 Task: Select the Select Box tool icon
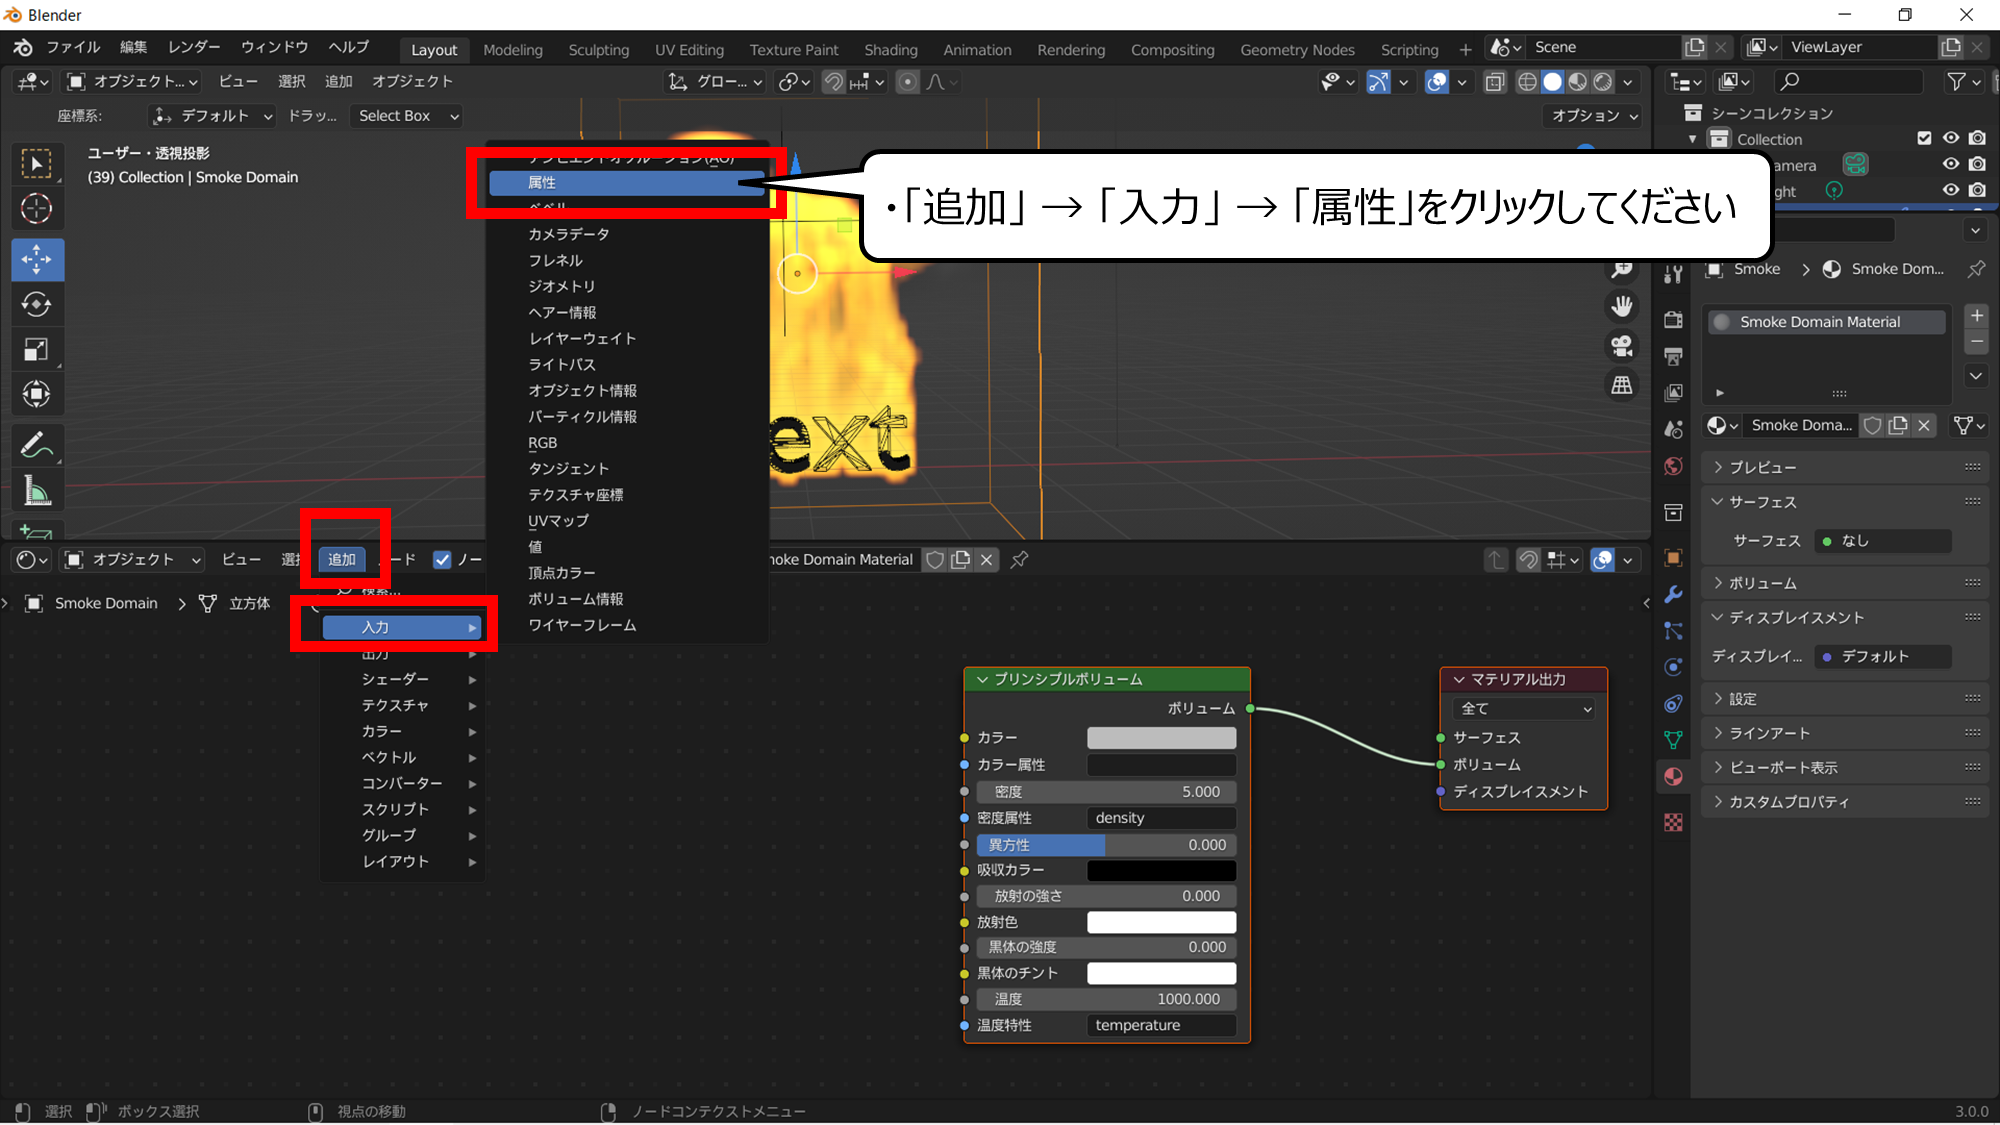point(37,164)
